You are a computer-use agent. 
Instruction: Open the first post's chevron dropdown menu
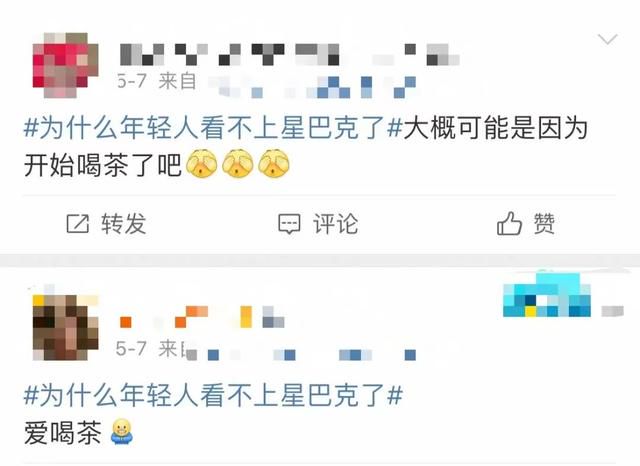point(608,39)
